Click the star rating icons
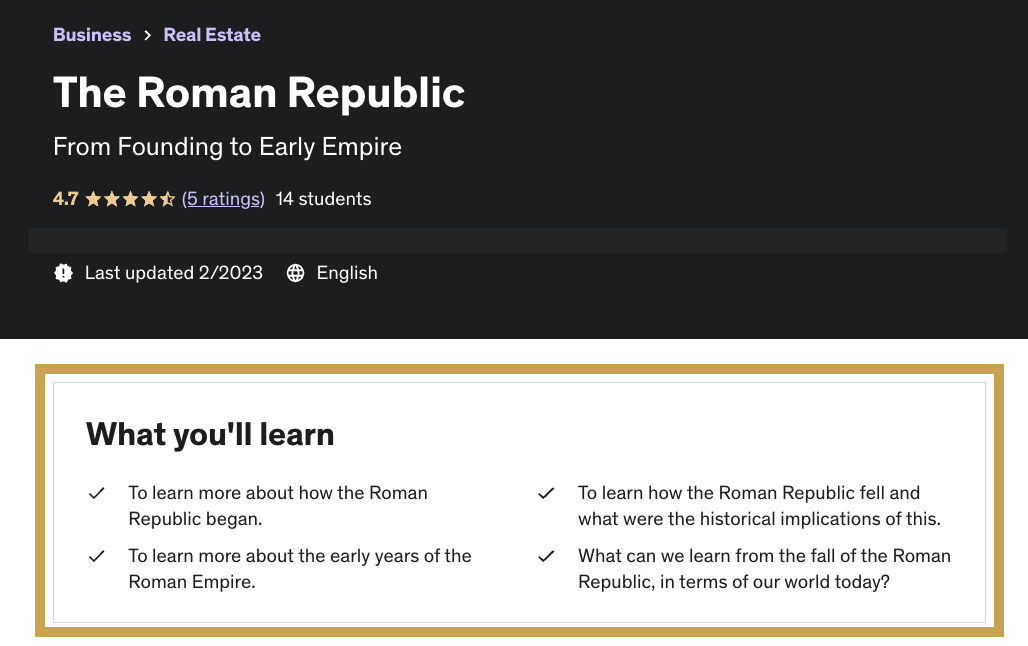Image resolution: width=1028 pixels, height=646 pixels. [130, 199]
